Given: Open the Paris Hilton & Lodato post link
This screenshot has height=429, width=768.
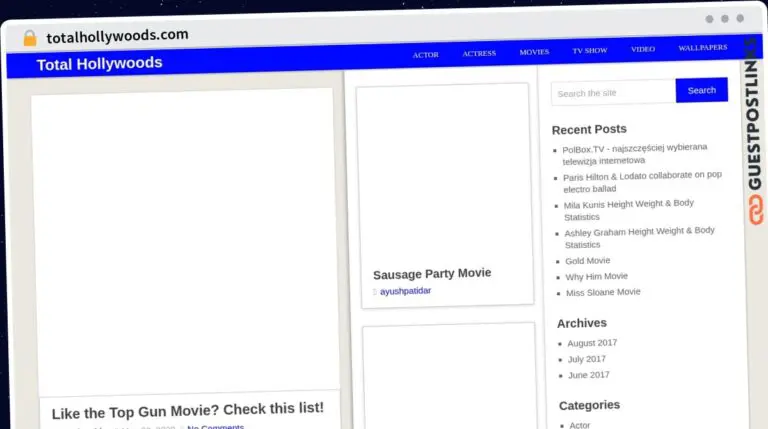Looking at the screenshot, I should (x=642, y=182).
